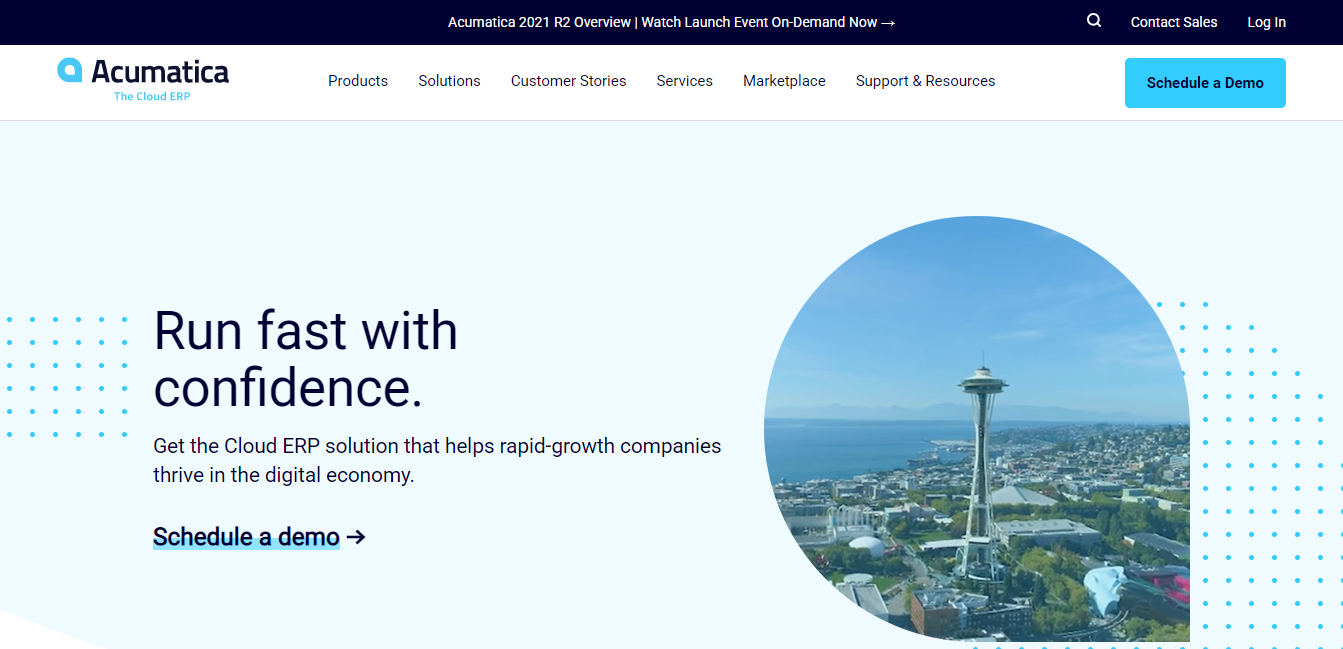The width and height of the screenshot is (1343, 649).
Task: Click the Acumatica logo
Action: [x=143, y=80]
